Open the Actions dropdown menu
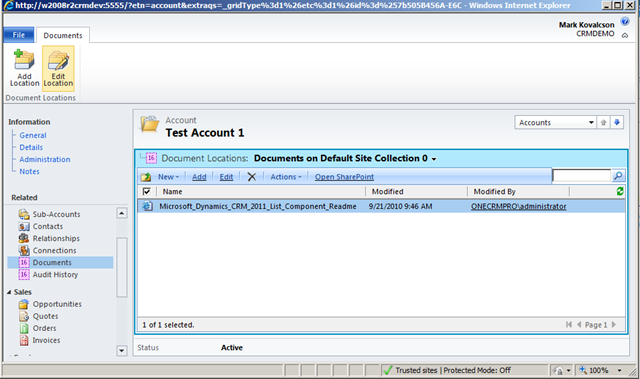This screenshot has width=640, height=379. [286, 177]
